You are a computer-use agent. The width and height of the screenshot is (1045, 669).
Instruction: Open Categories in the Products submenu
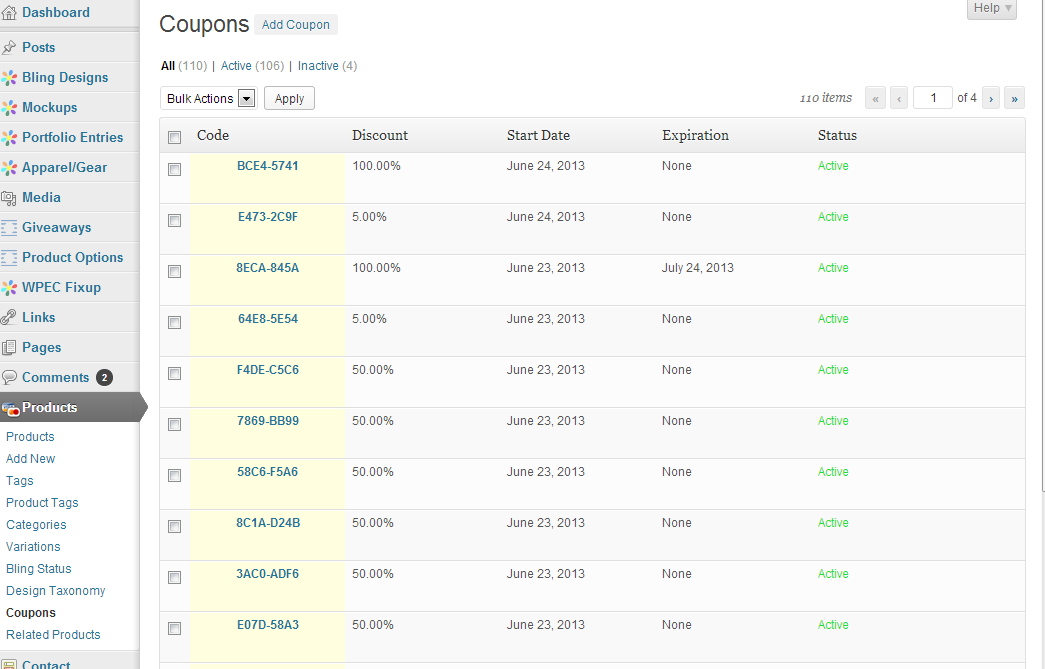pos(36,525)
